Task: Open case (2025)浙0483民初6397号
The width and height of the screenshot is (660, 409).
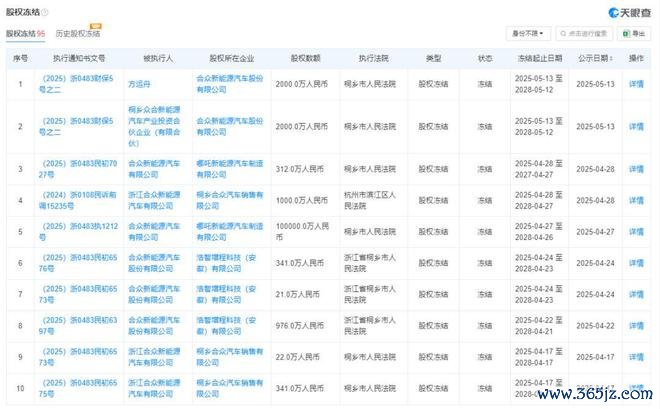Action: click(78, 326)
